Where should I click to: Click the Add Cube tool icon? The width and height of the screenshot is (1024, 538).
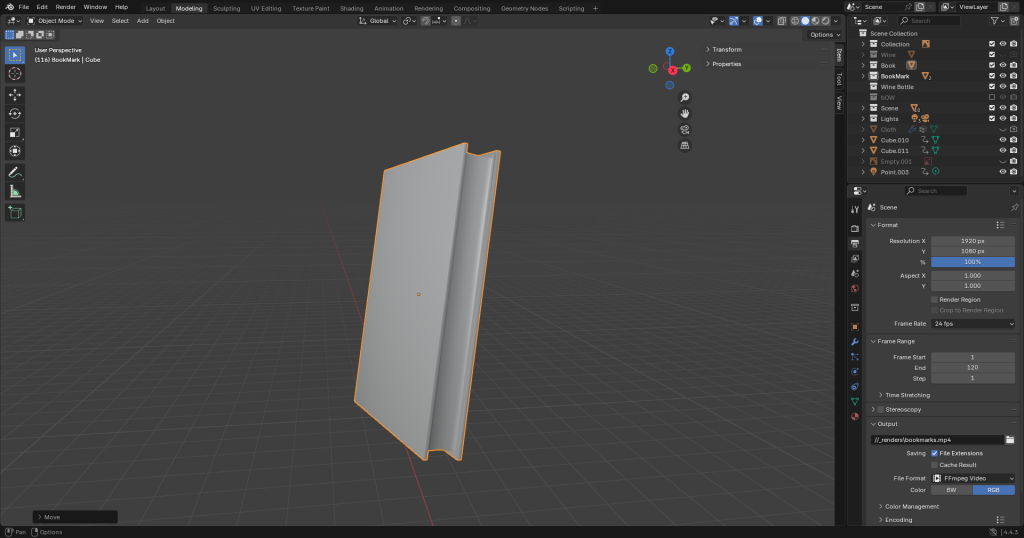[15, 212]
